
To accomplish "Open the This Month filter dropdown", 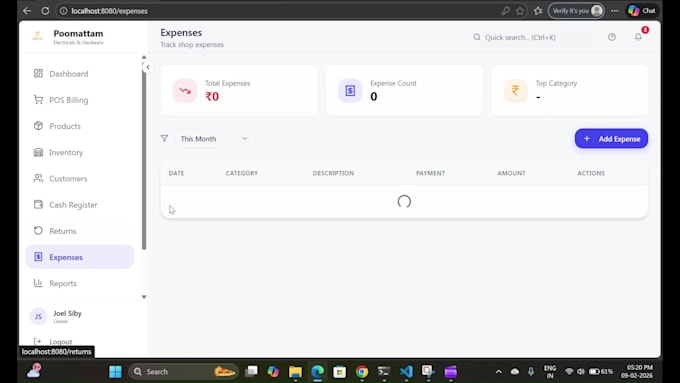I will point(214,139).
